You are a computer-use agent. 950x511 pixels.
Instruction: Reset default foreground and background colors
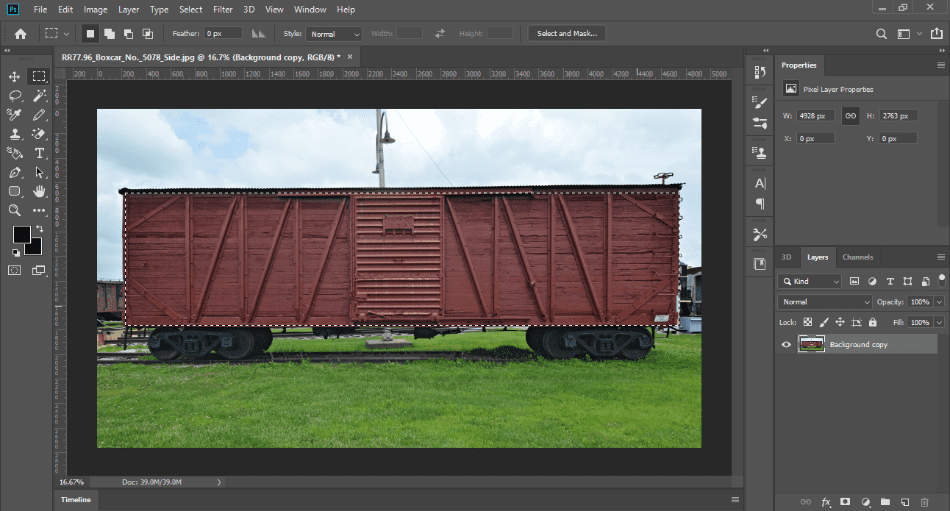[x=16, y=253]
